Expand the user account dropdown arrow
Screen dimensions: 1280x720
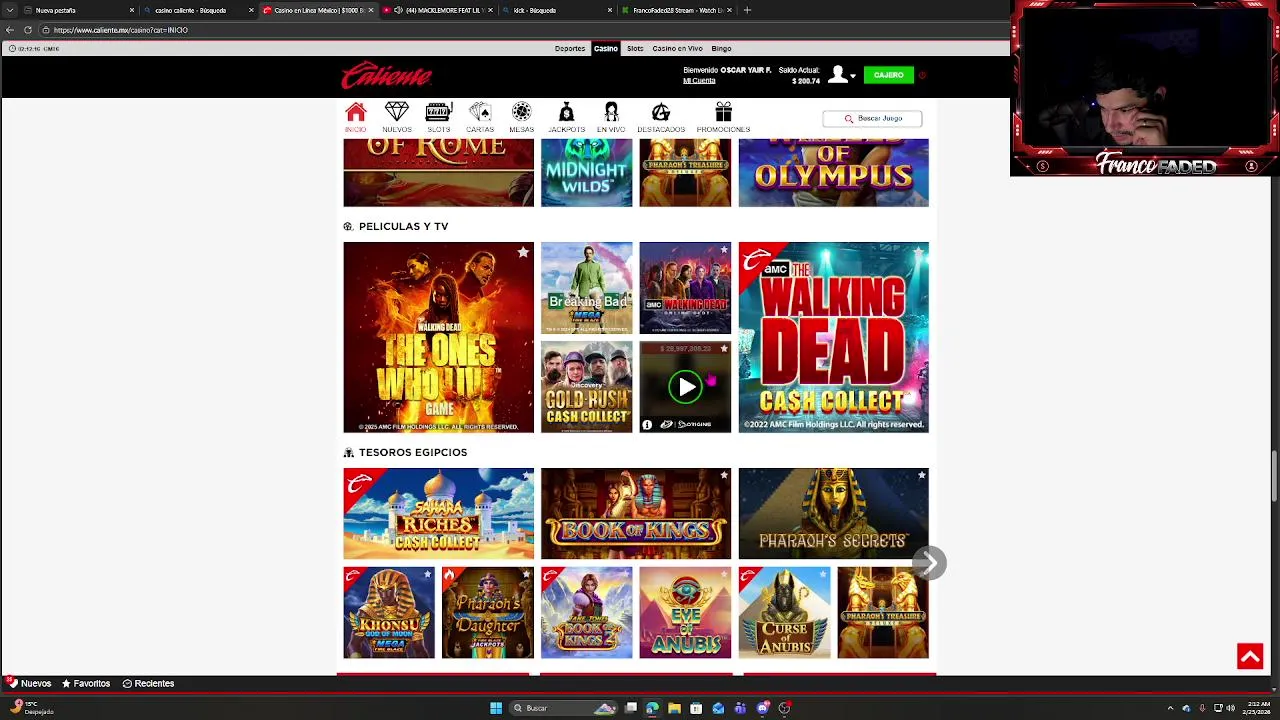[853, 76]
